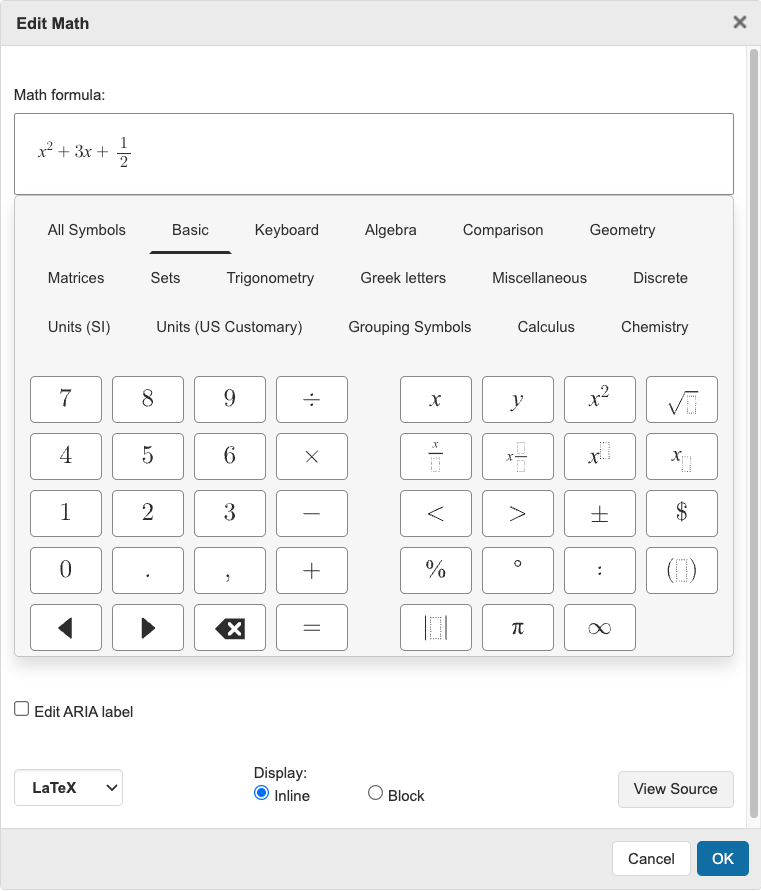This screenshot has width=761, height=891.
Task: Open the Discrete tab
Action: 660,278
